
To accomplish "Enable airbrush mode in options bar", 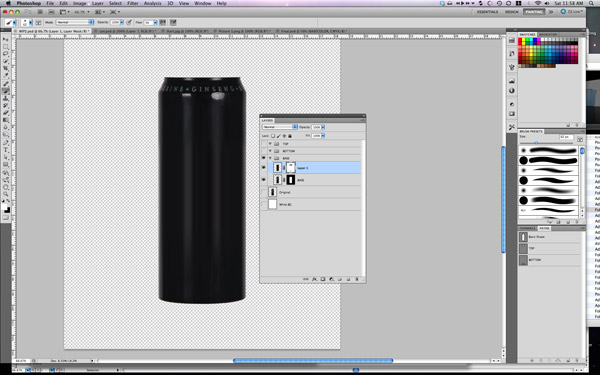I will click(x=163, y=23).
